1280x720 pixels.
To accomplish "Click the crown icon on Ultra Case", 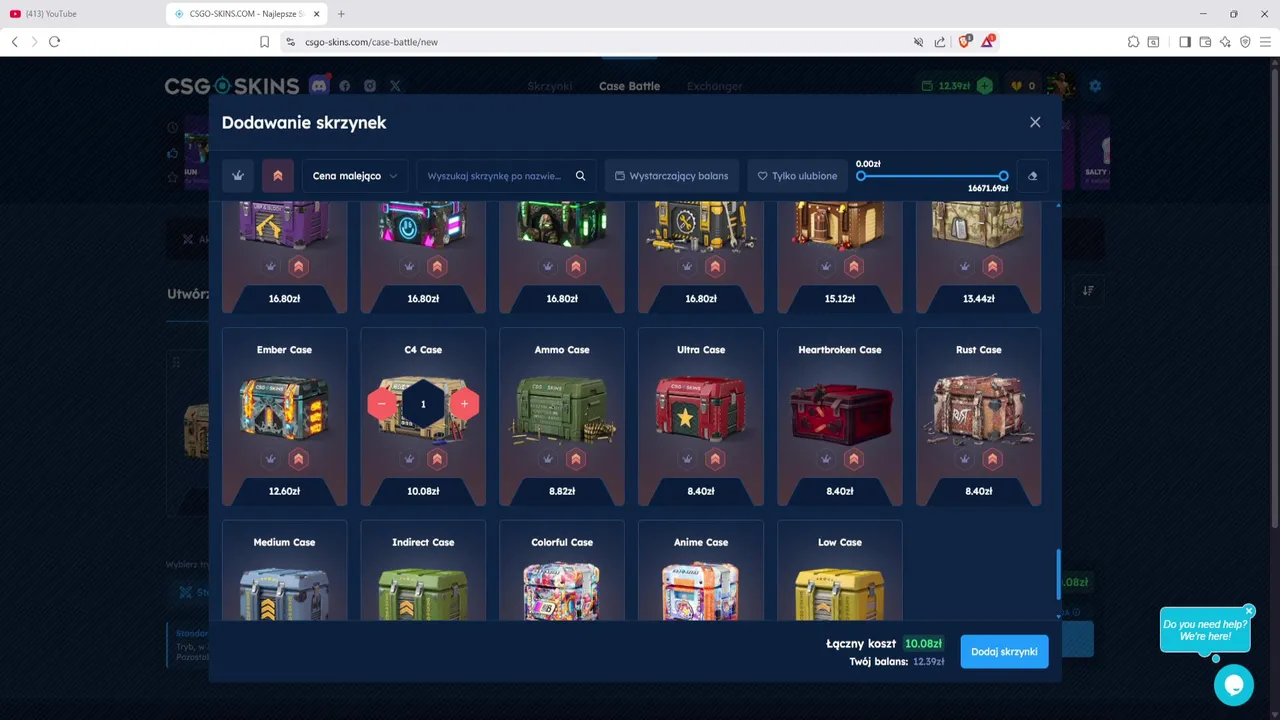I will [x=687, y=459].
